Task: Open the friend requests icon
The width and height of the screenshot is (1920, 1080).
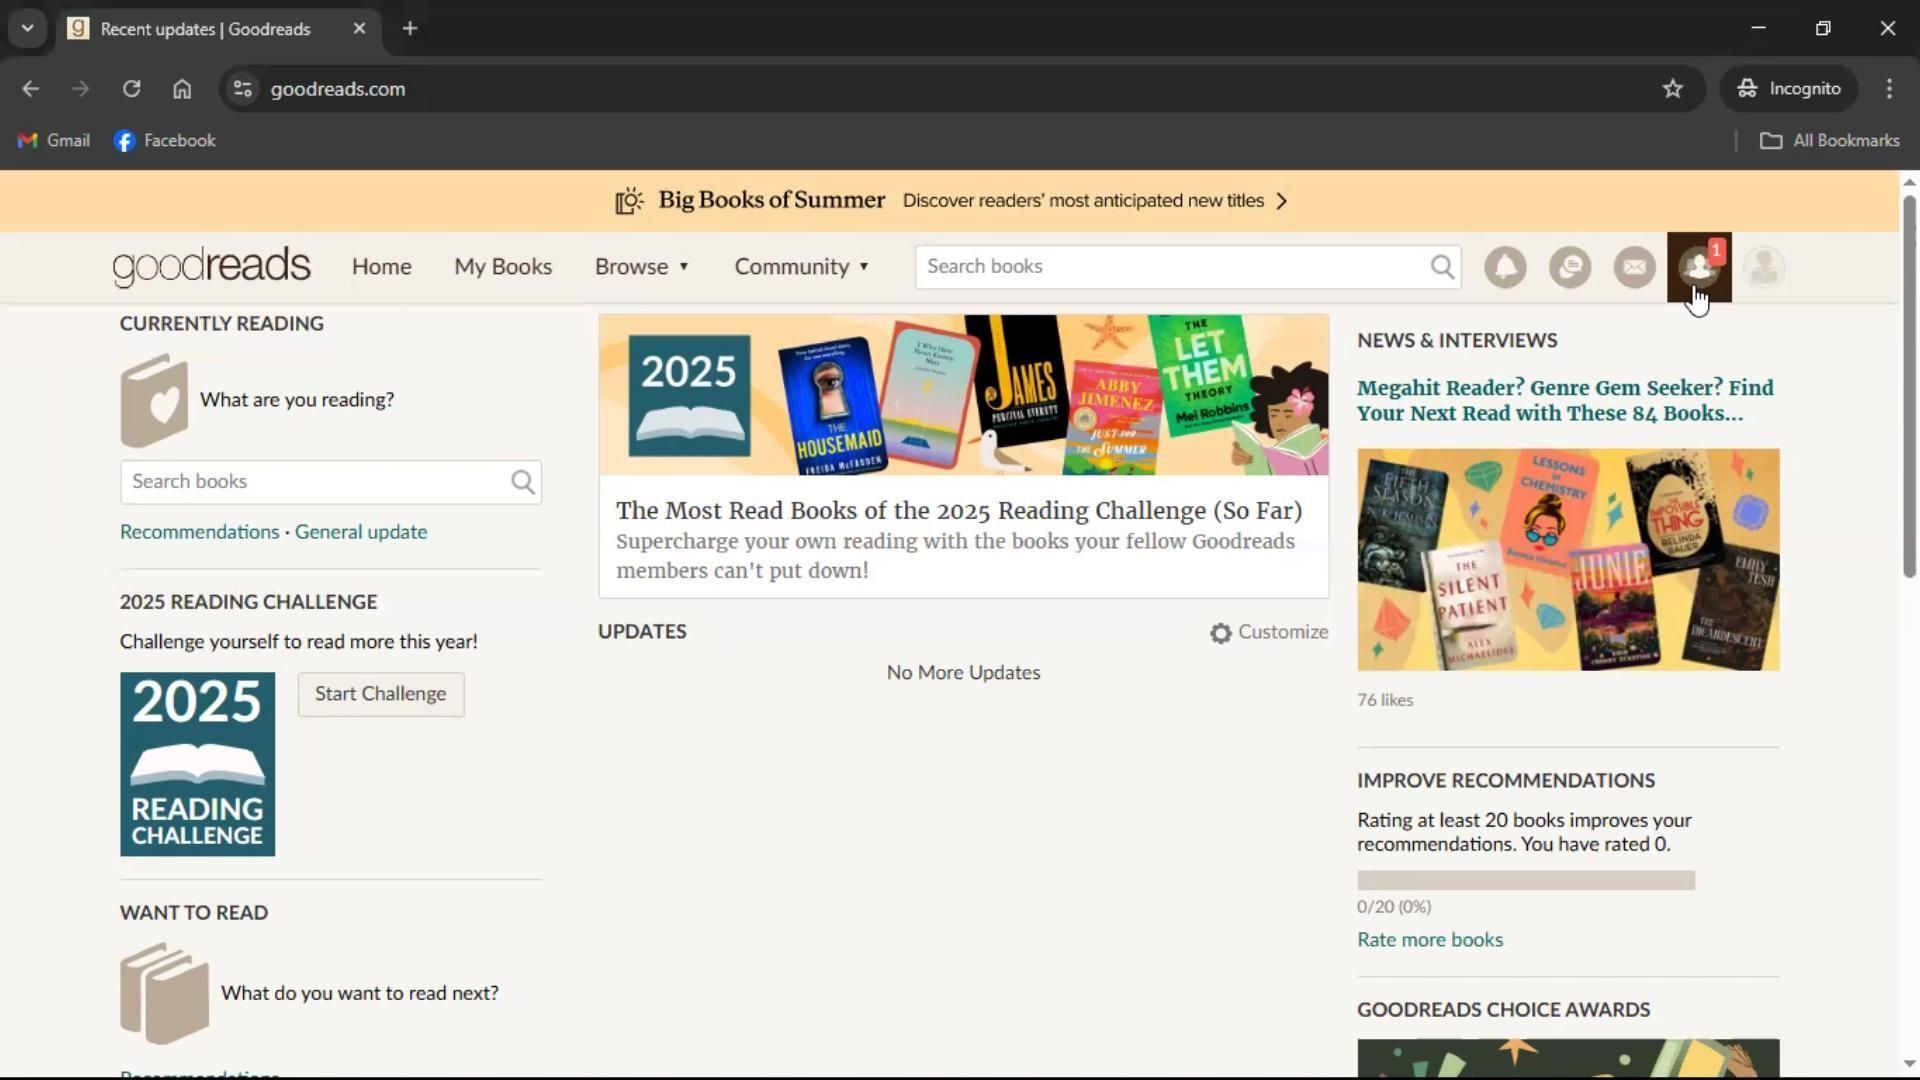Action: tap(1699, 267)
